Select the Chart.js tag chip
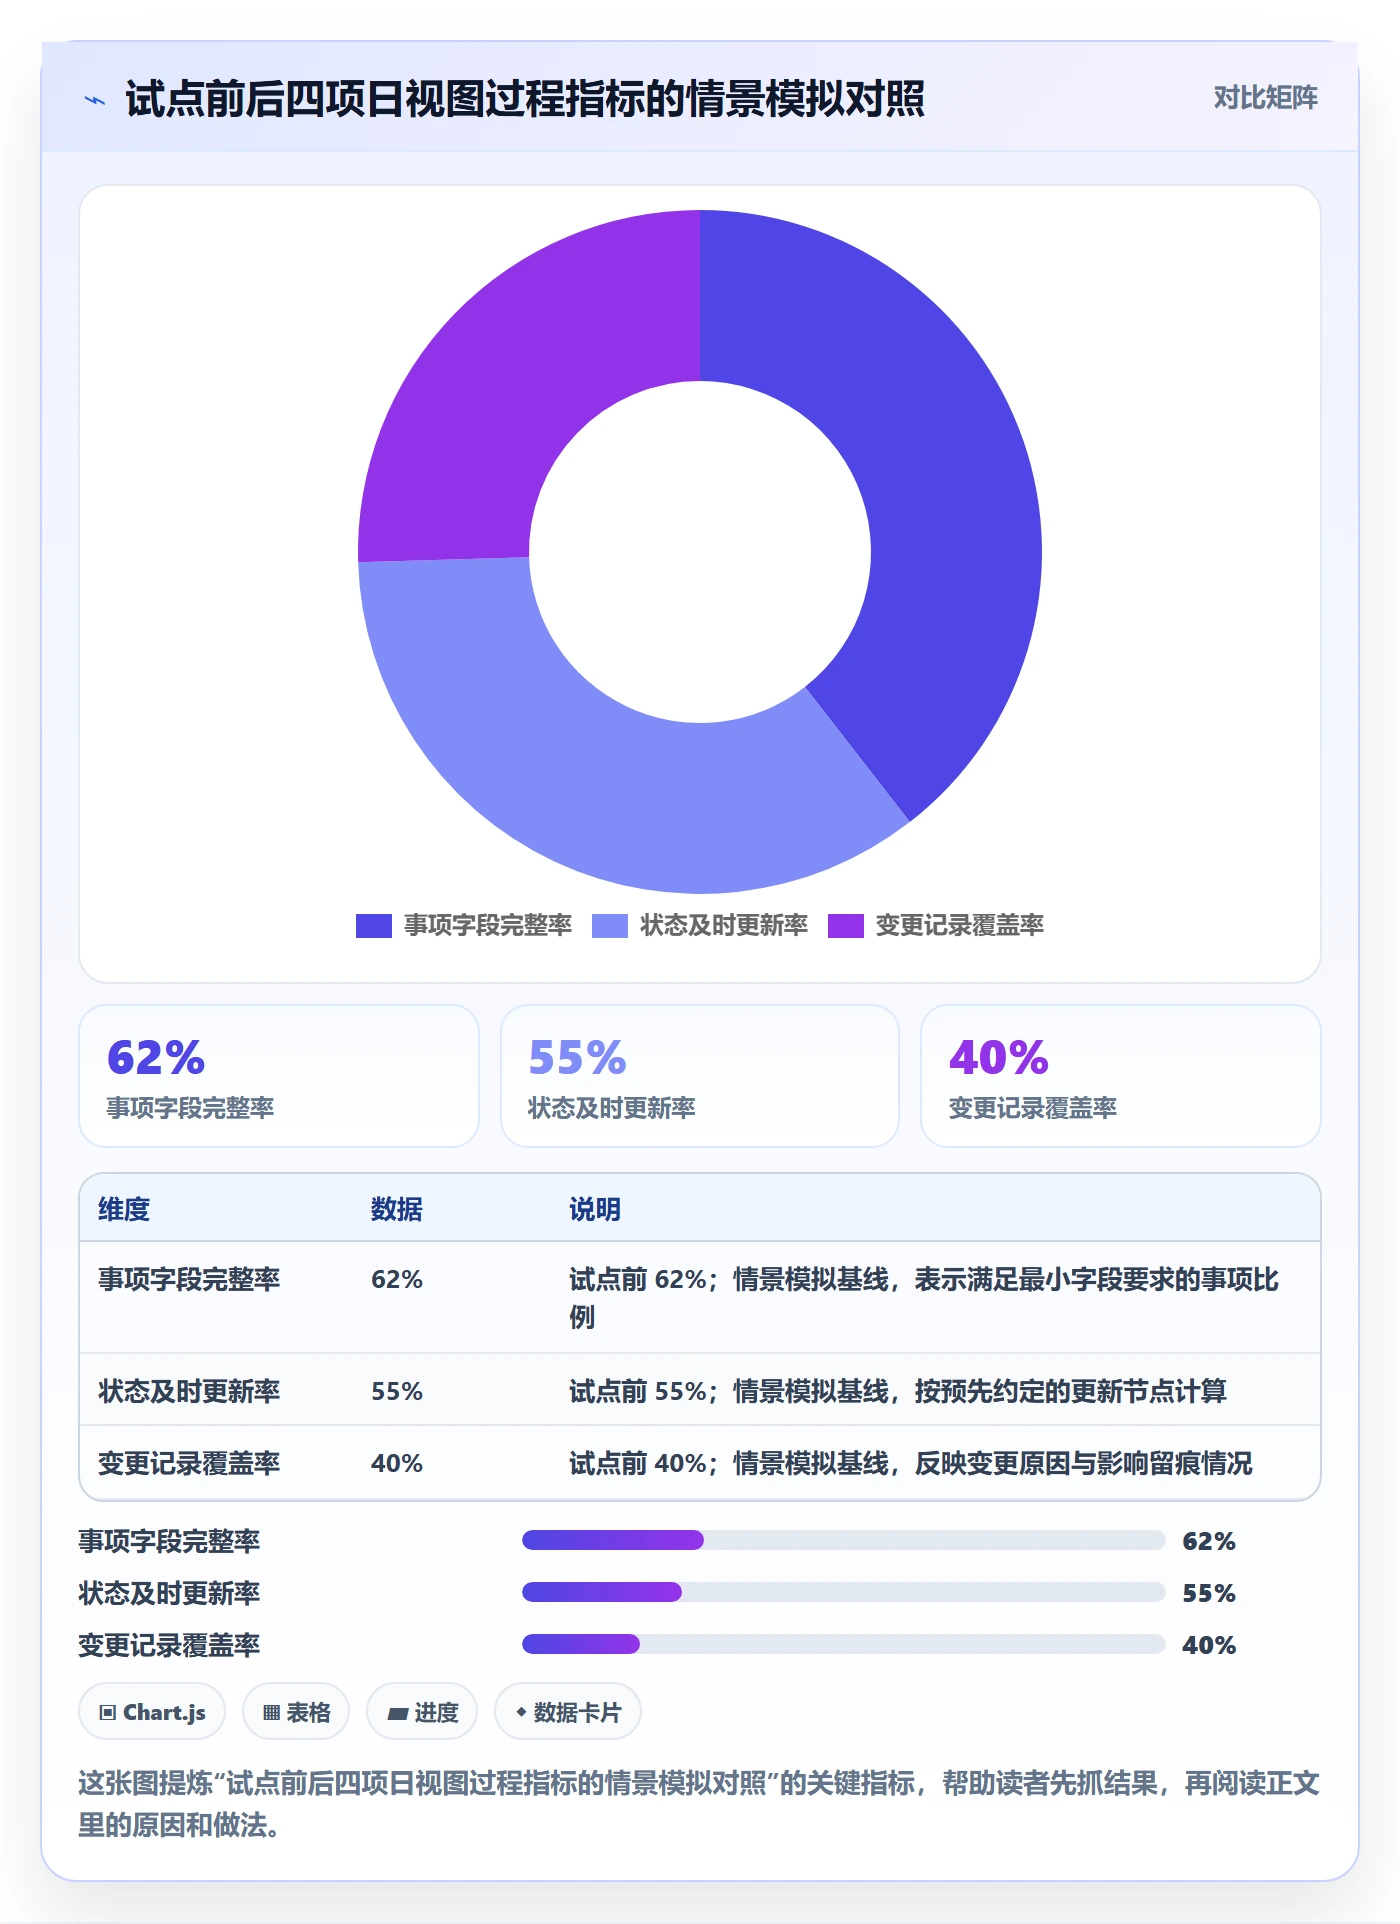This screenshot has height=1924, width=1400. [x=152, y=1712]
